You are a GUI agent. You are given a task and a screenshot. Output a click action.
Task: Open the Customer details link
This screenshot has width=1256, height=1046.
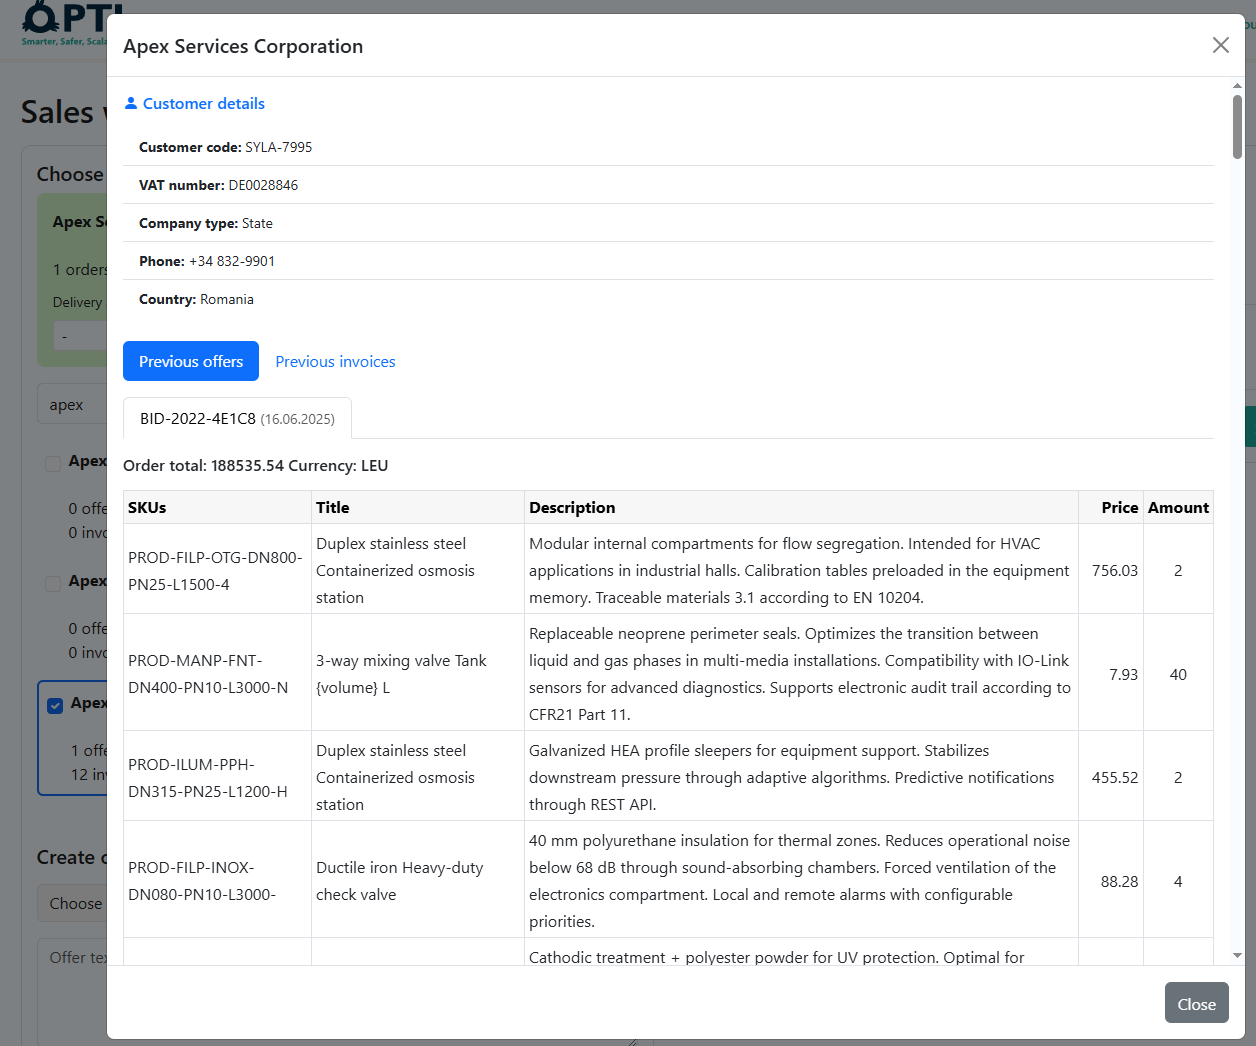[203, 103]
